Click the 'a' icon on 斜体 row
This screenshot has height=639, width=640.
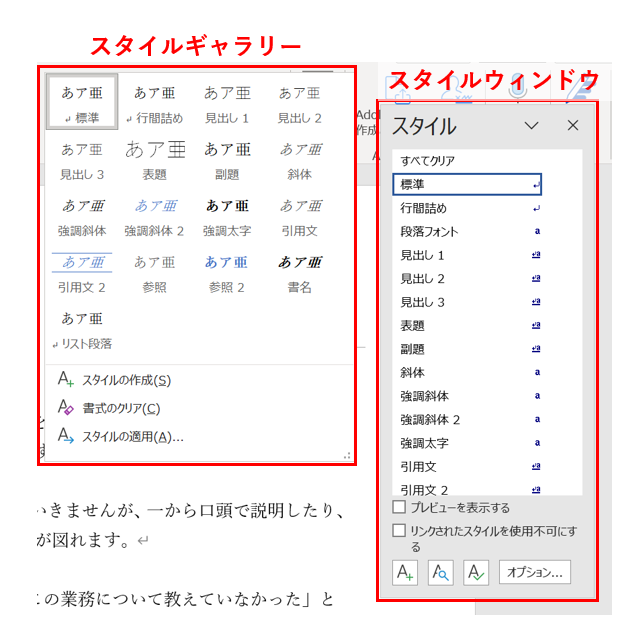(x=537, y=372)
